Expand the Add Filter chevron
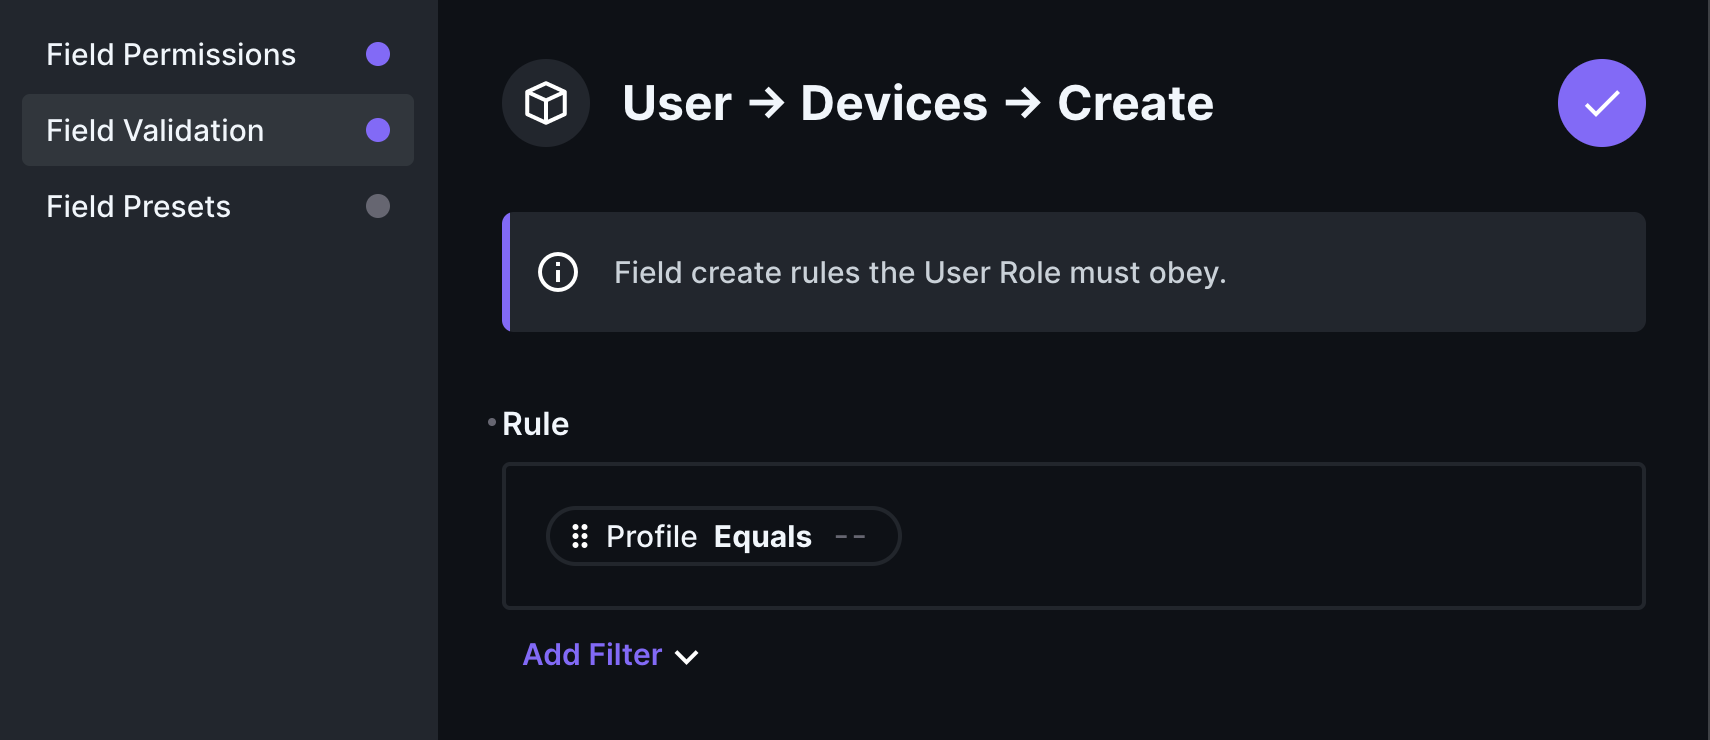The height and width of the screenshot is (740, 1710). click(x=687, y=657)
